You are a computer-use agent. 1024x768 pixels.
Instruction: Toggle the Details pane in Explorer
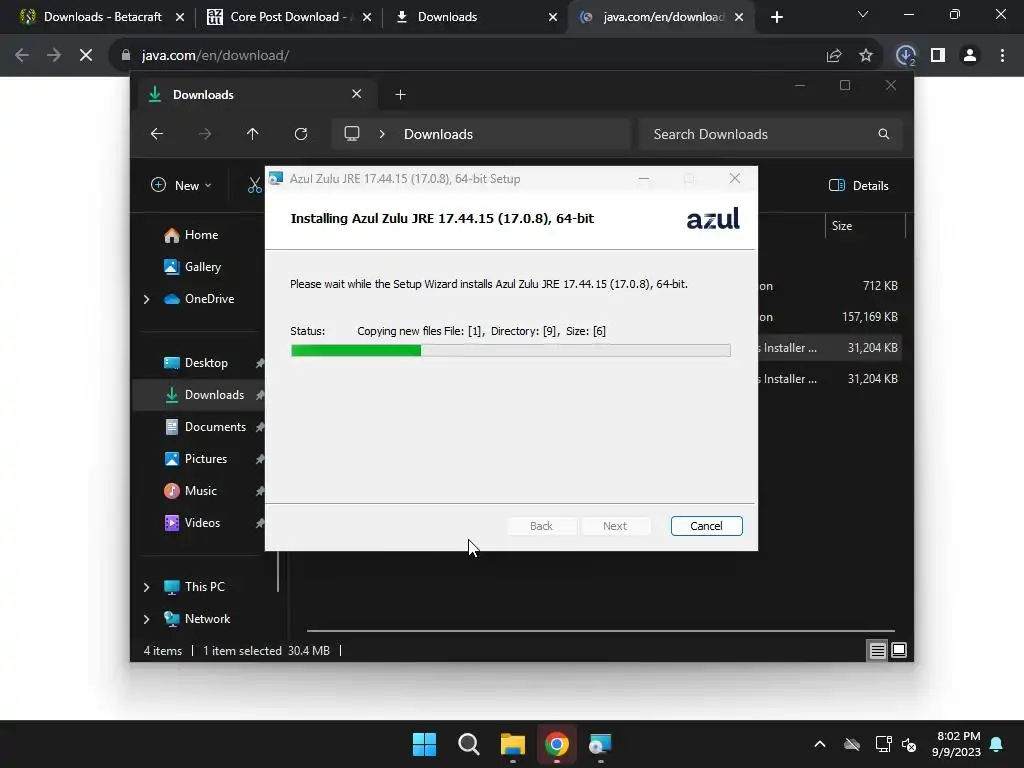859,185
